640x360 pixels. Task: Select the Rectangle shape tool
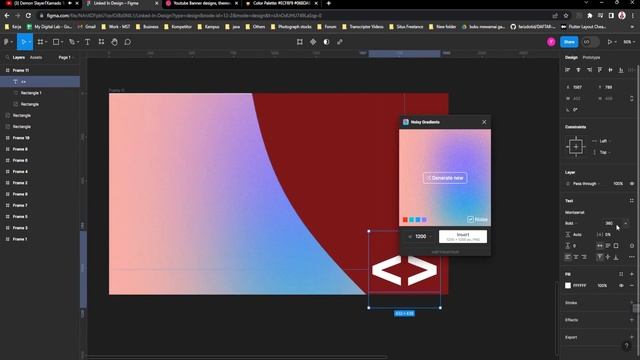pyautogui.click(x=56, y=42)
